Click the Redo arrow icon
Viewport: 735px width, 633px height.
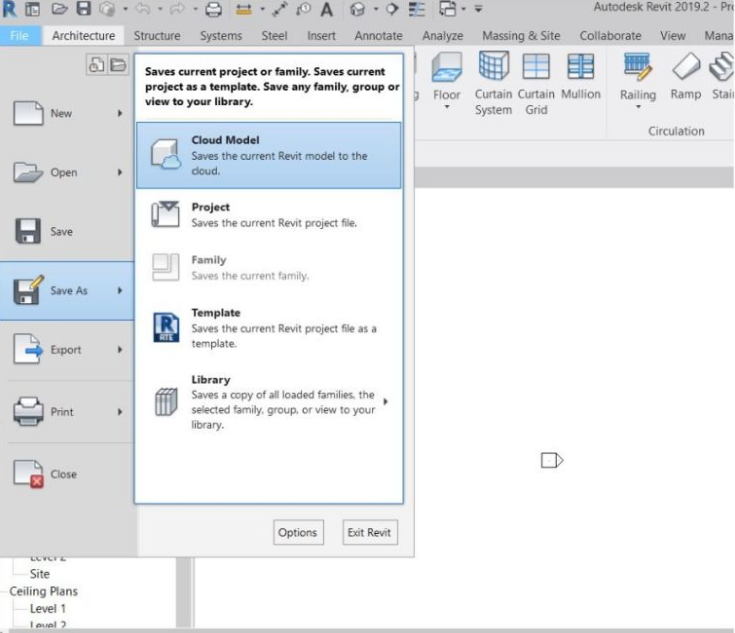coord(177,8)
